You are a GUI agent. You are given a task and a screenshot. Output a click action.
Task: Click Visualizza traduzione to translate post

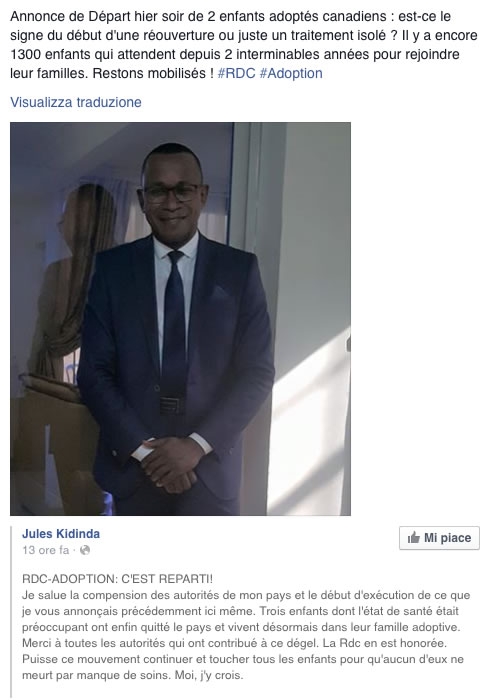coord(76,102)
